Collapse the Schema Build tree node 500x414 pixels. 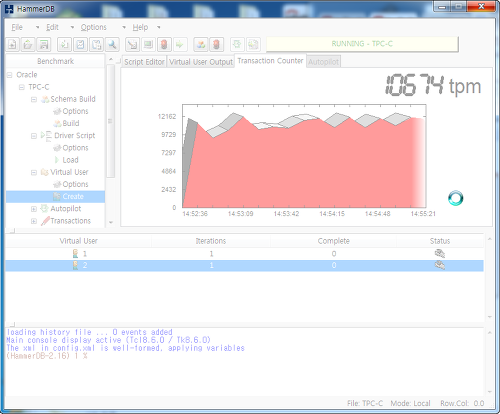pos(34,99)
